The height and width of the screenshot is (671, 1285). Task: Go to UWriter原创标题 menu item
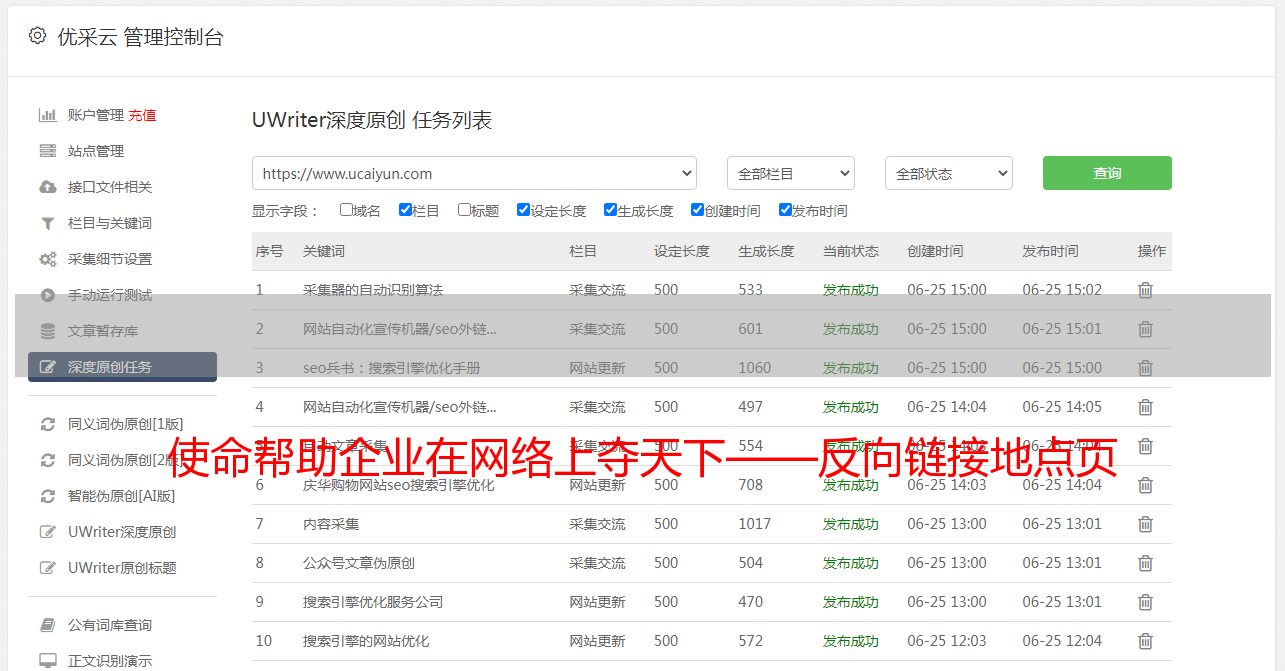point(122,568)
